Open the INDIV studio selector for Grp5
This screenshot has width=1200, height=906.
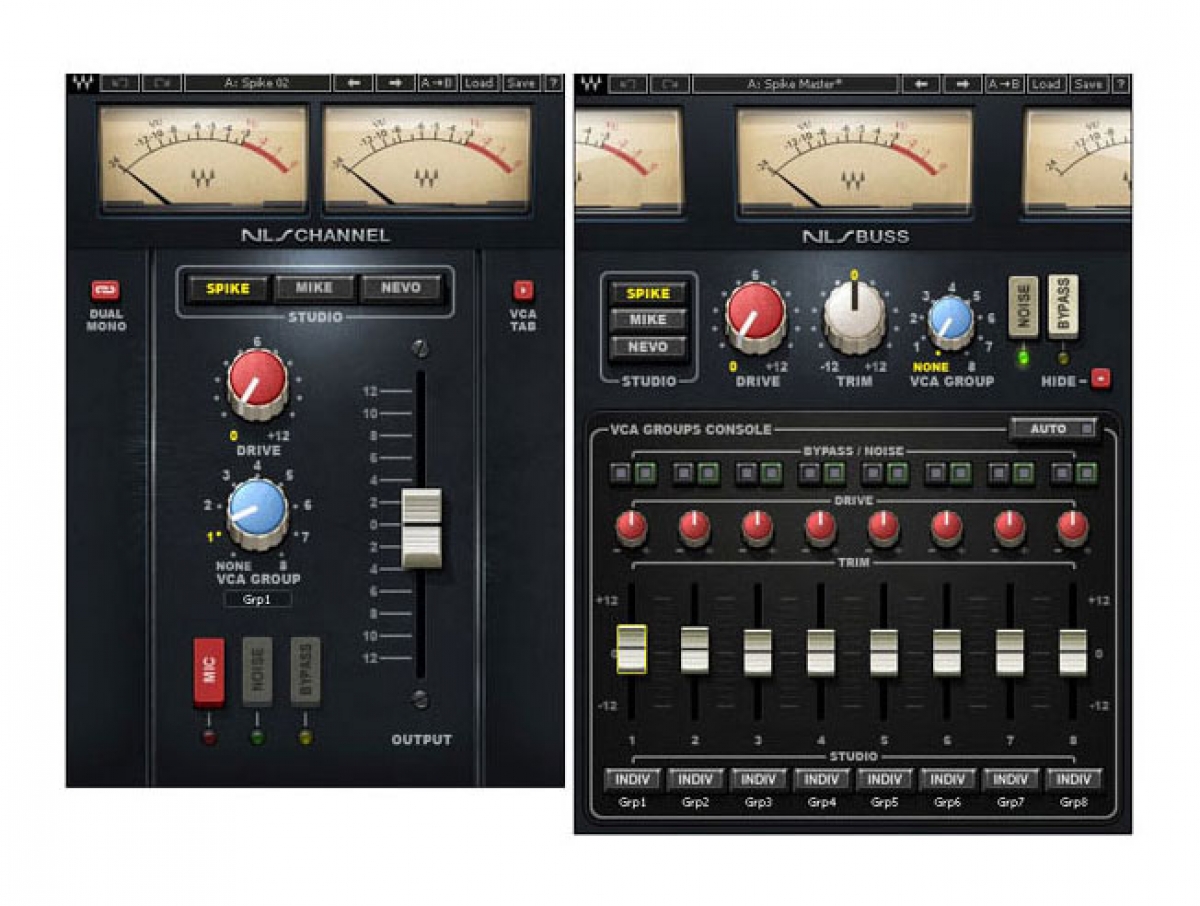pos(885,779)
